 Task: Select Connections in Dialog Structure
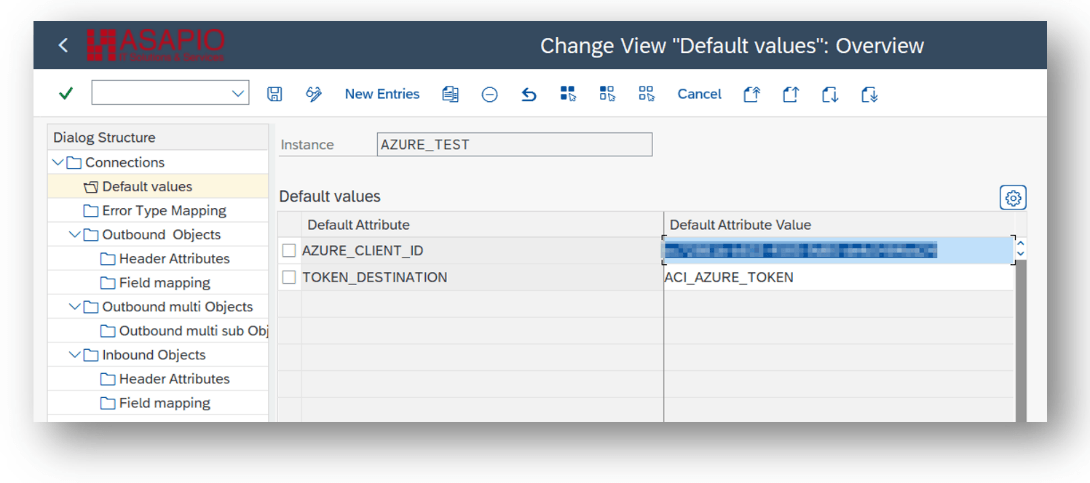pyautogui.click(x=124, y=163)
